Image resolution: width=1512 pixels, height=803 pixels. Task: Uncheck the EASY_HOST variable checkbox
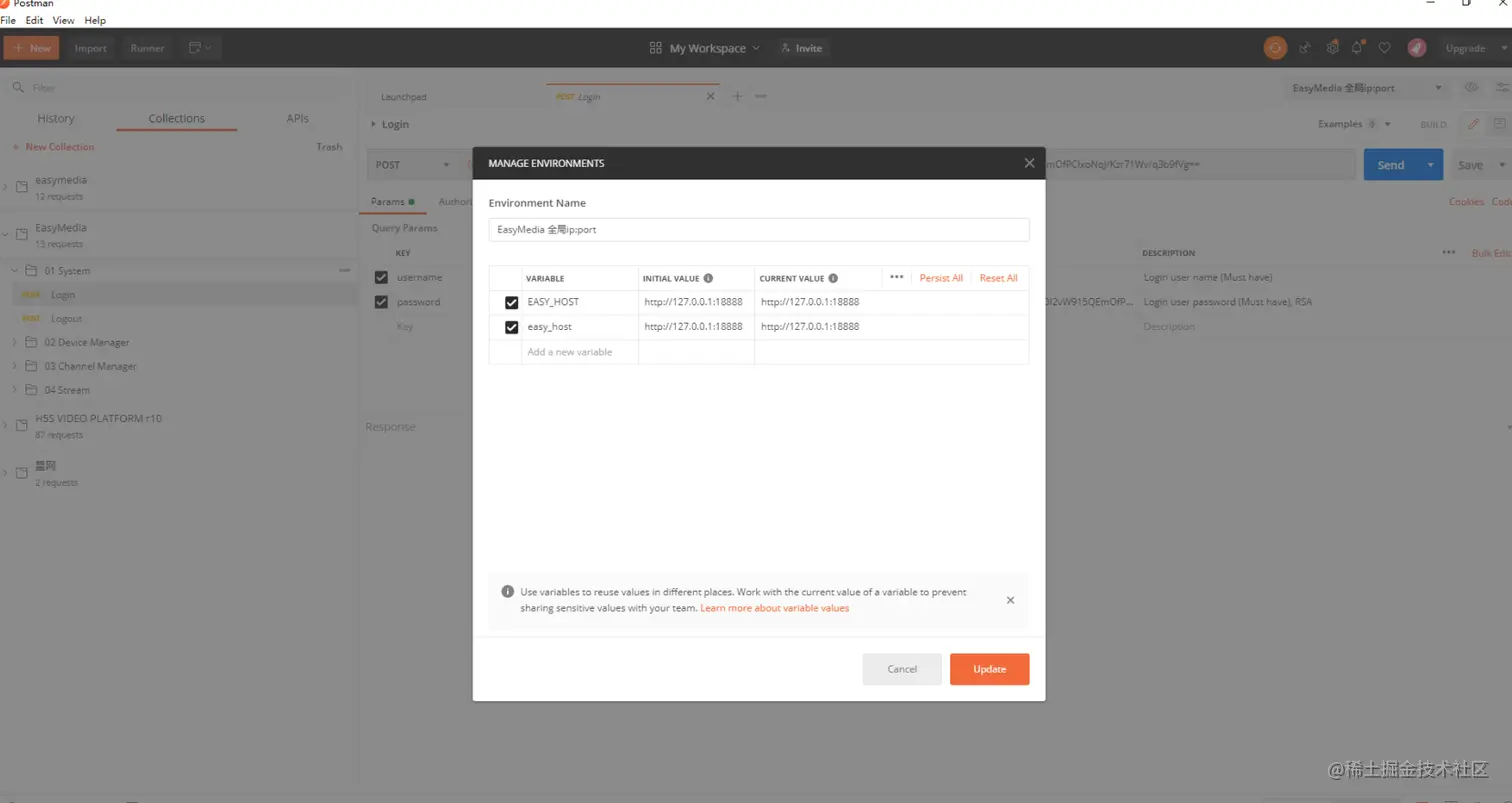click(x=512, y=302)
